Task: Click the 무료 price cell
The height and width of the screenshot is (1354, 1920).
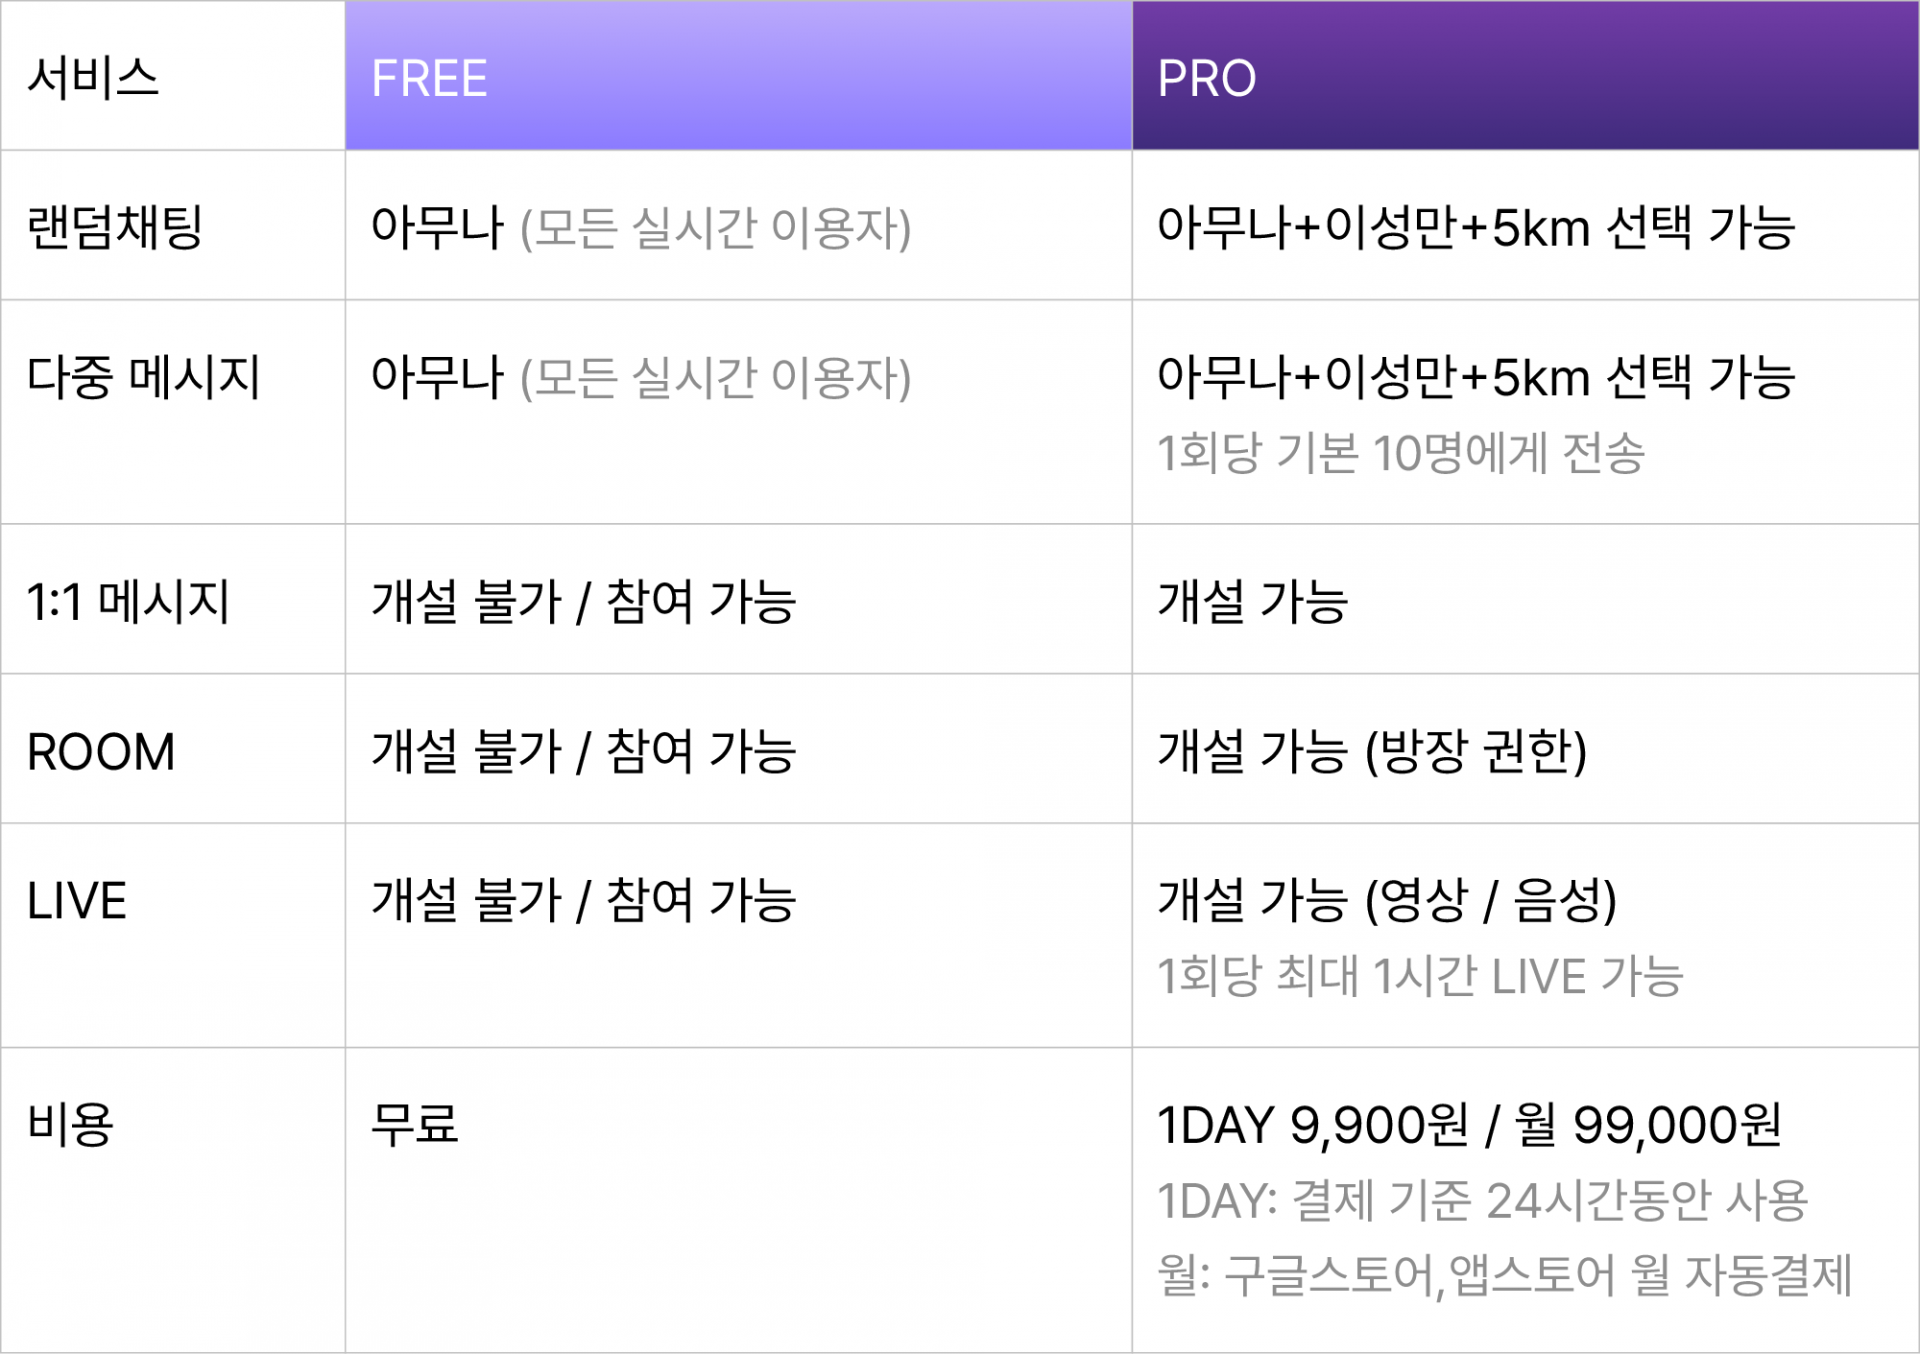Action: 414,1124
